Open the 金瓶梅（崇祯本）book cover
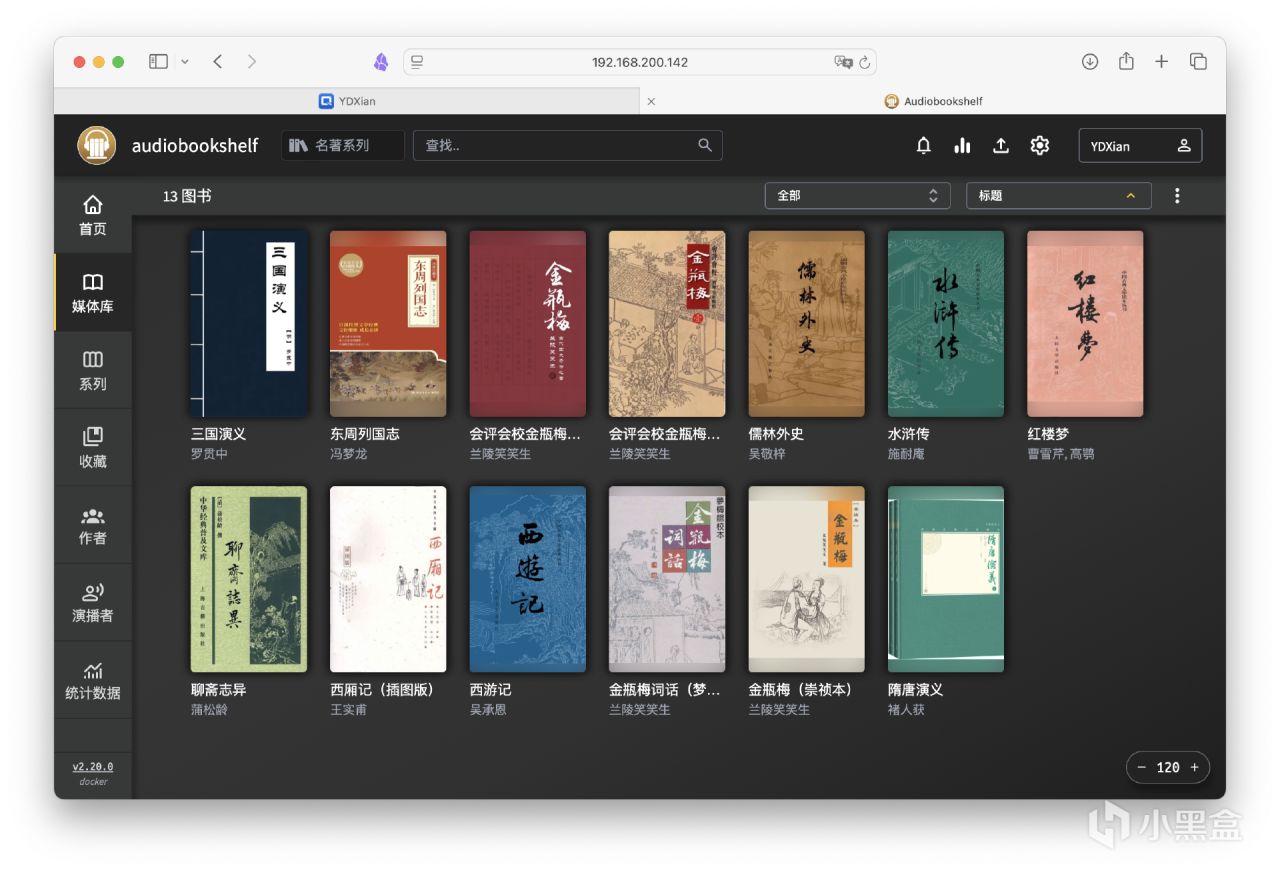1280x871 pixels. 807,579
